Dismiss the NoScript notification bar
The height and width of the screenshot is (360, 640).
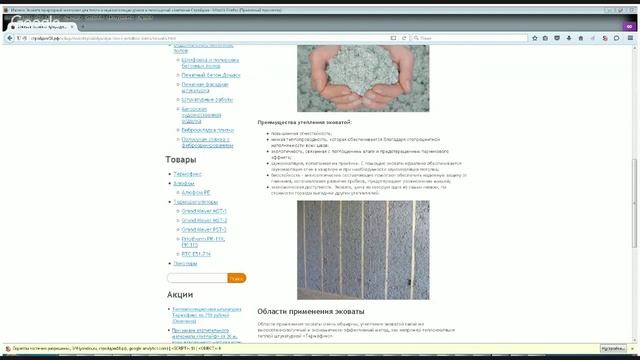pyautogui.click(x=633, y=349)
